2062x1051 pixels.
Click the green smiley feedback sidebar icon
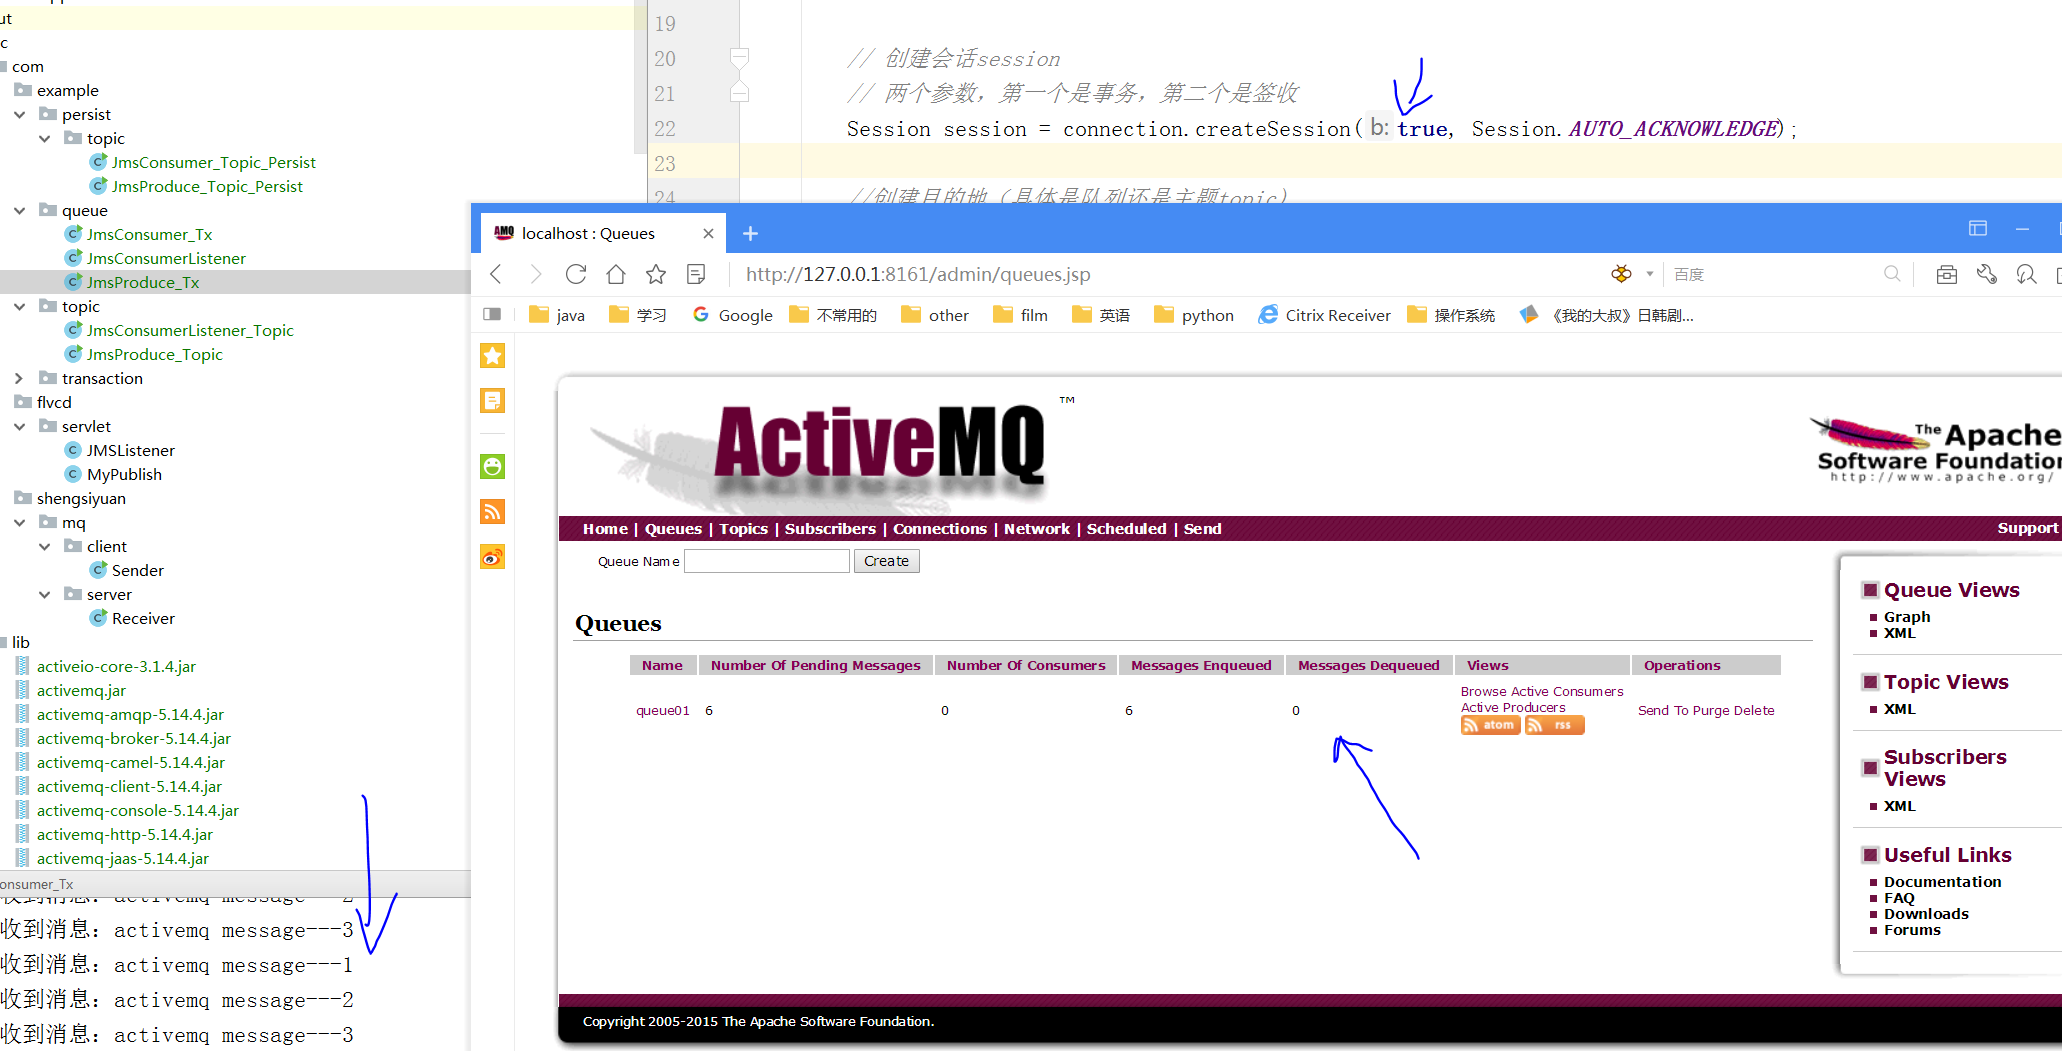point(492,466)
